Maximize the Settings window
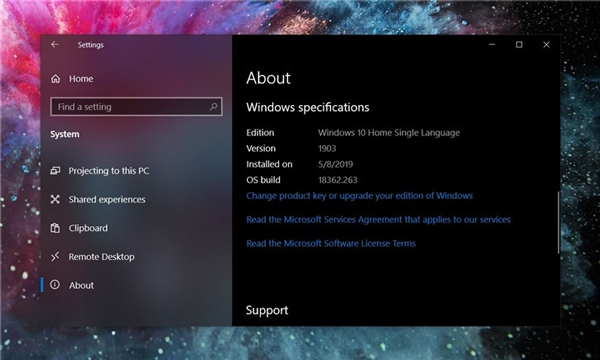Screen dimensions: 600x360 [519, 45]
